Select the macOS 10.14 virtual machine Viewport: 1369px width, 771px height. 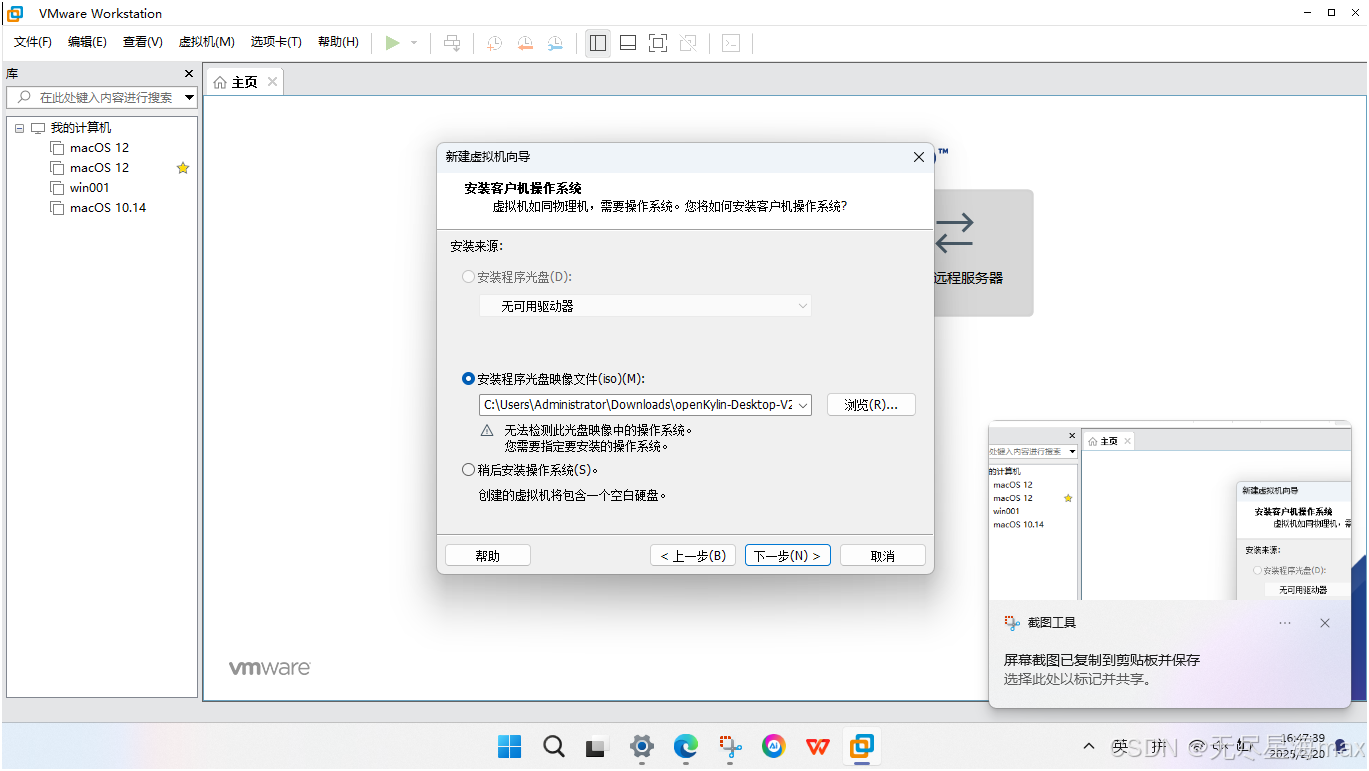(108, 208)
